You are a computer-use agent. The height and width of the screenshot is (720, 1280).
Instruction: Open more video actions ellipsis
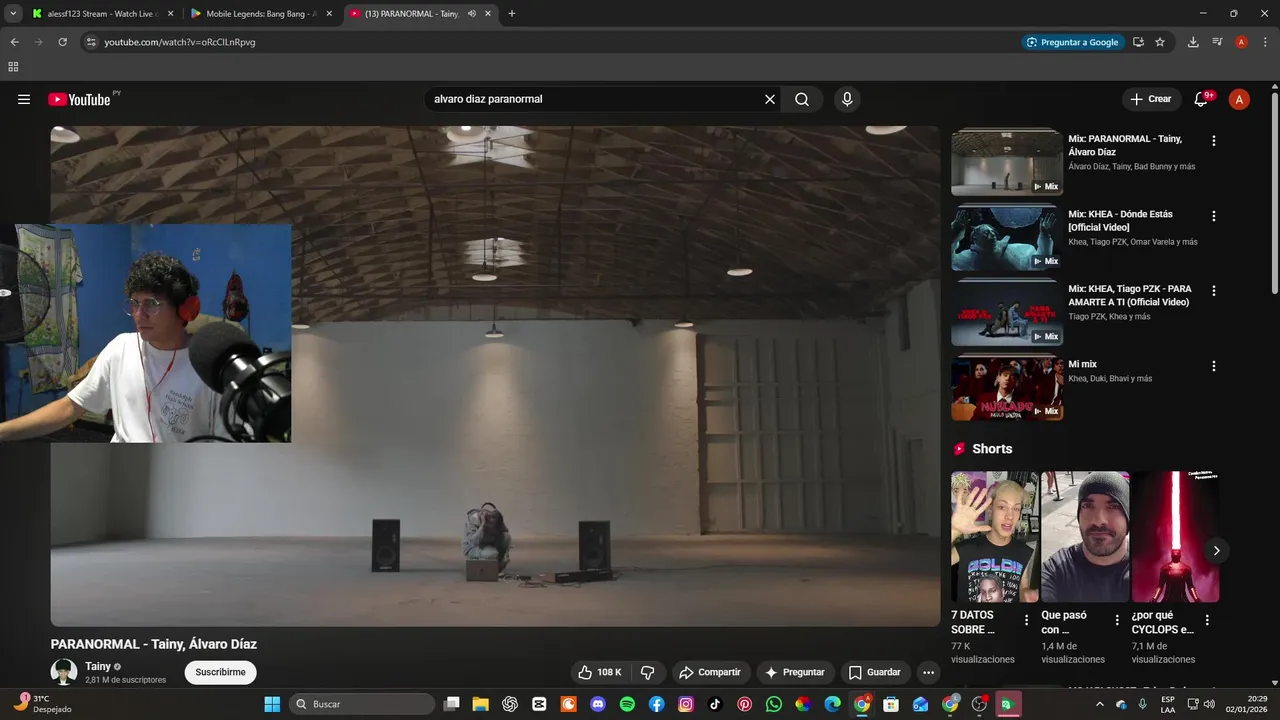pos(929,672)
